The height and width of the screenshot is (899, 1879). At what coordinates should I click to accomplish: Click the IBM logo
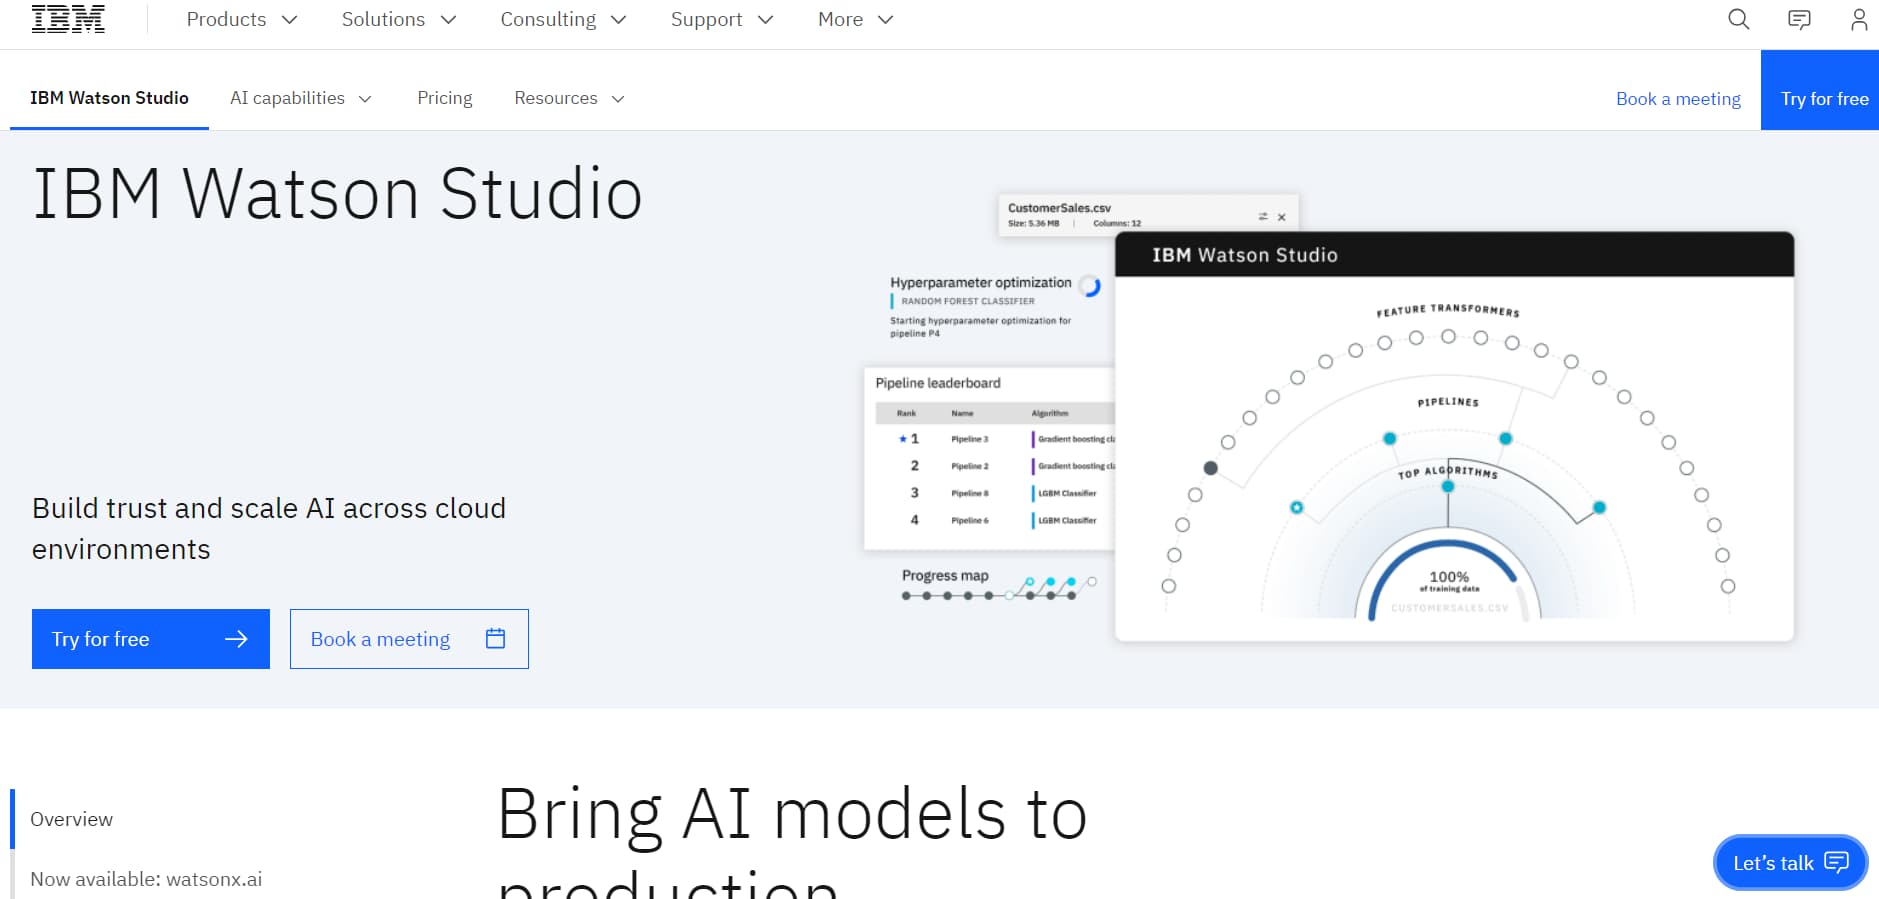coord(68,19)
